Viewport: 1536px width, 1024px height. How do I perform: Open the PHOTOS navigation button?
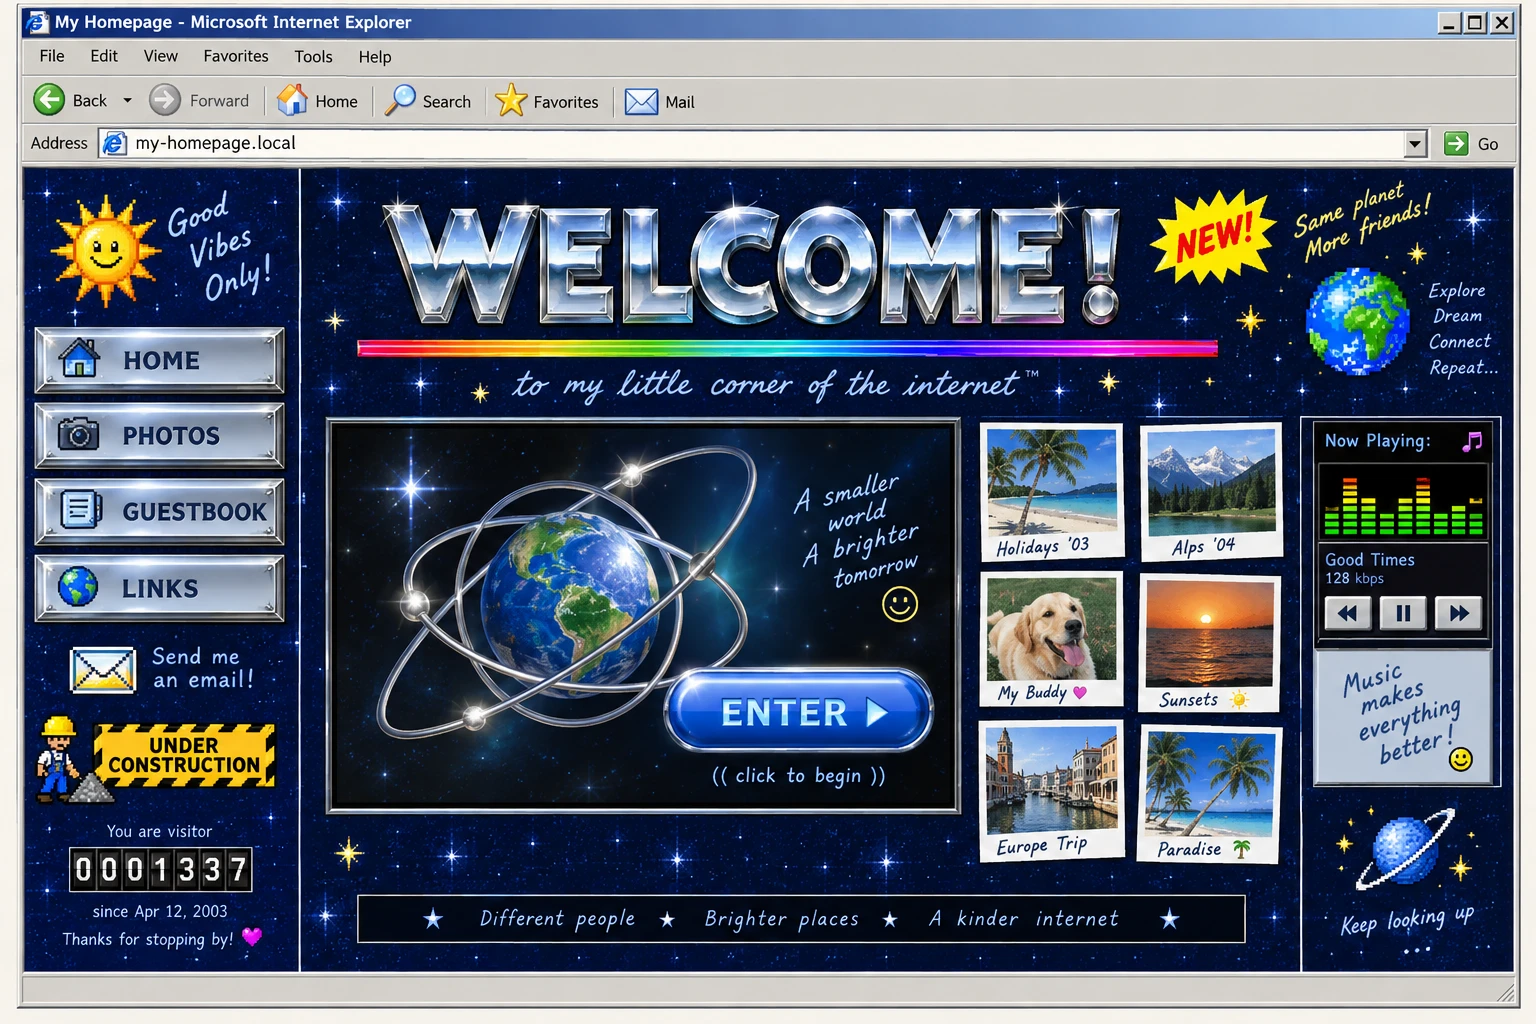click(160, 436)
